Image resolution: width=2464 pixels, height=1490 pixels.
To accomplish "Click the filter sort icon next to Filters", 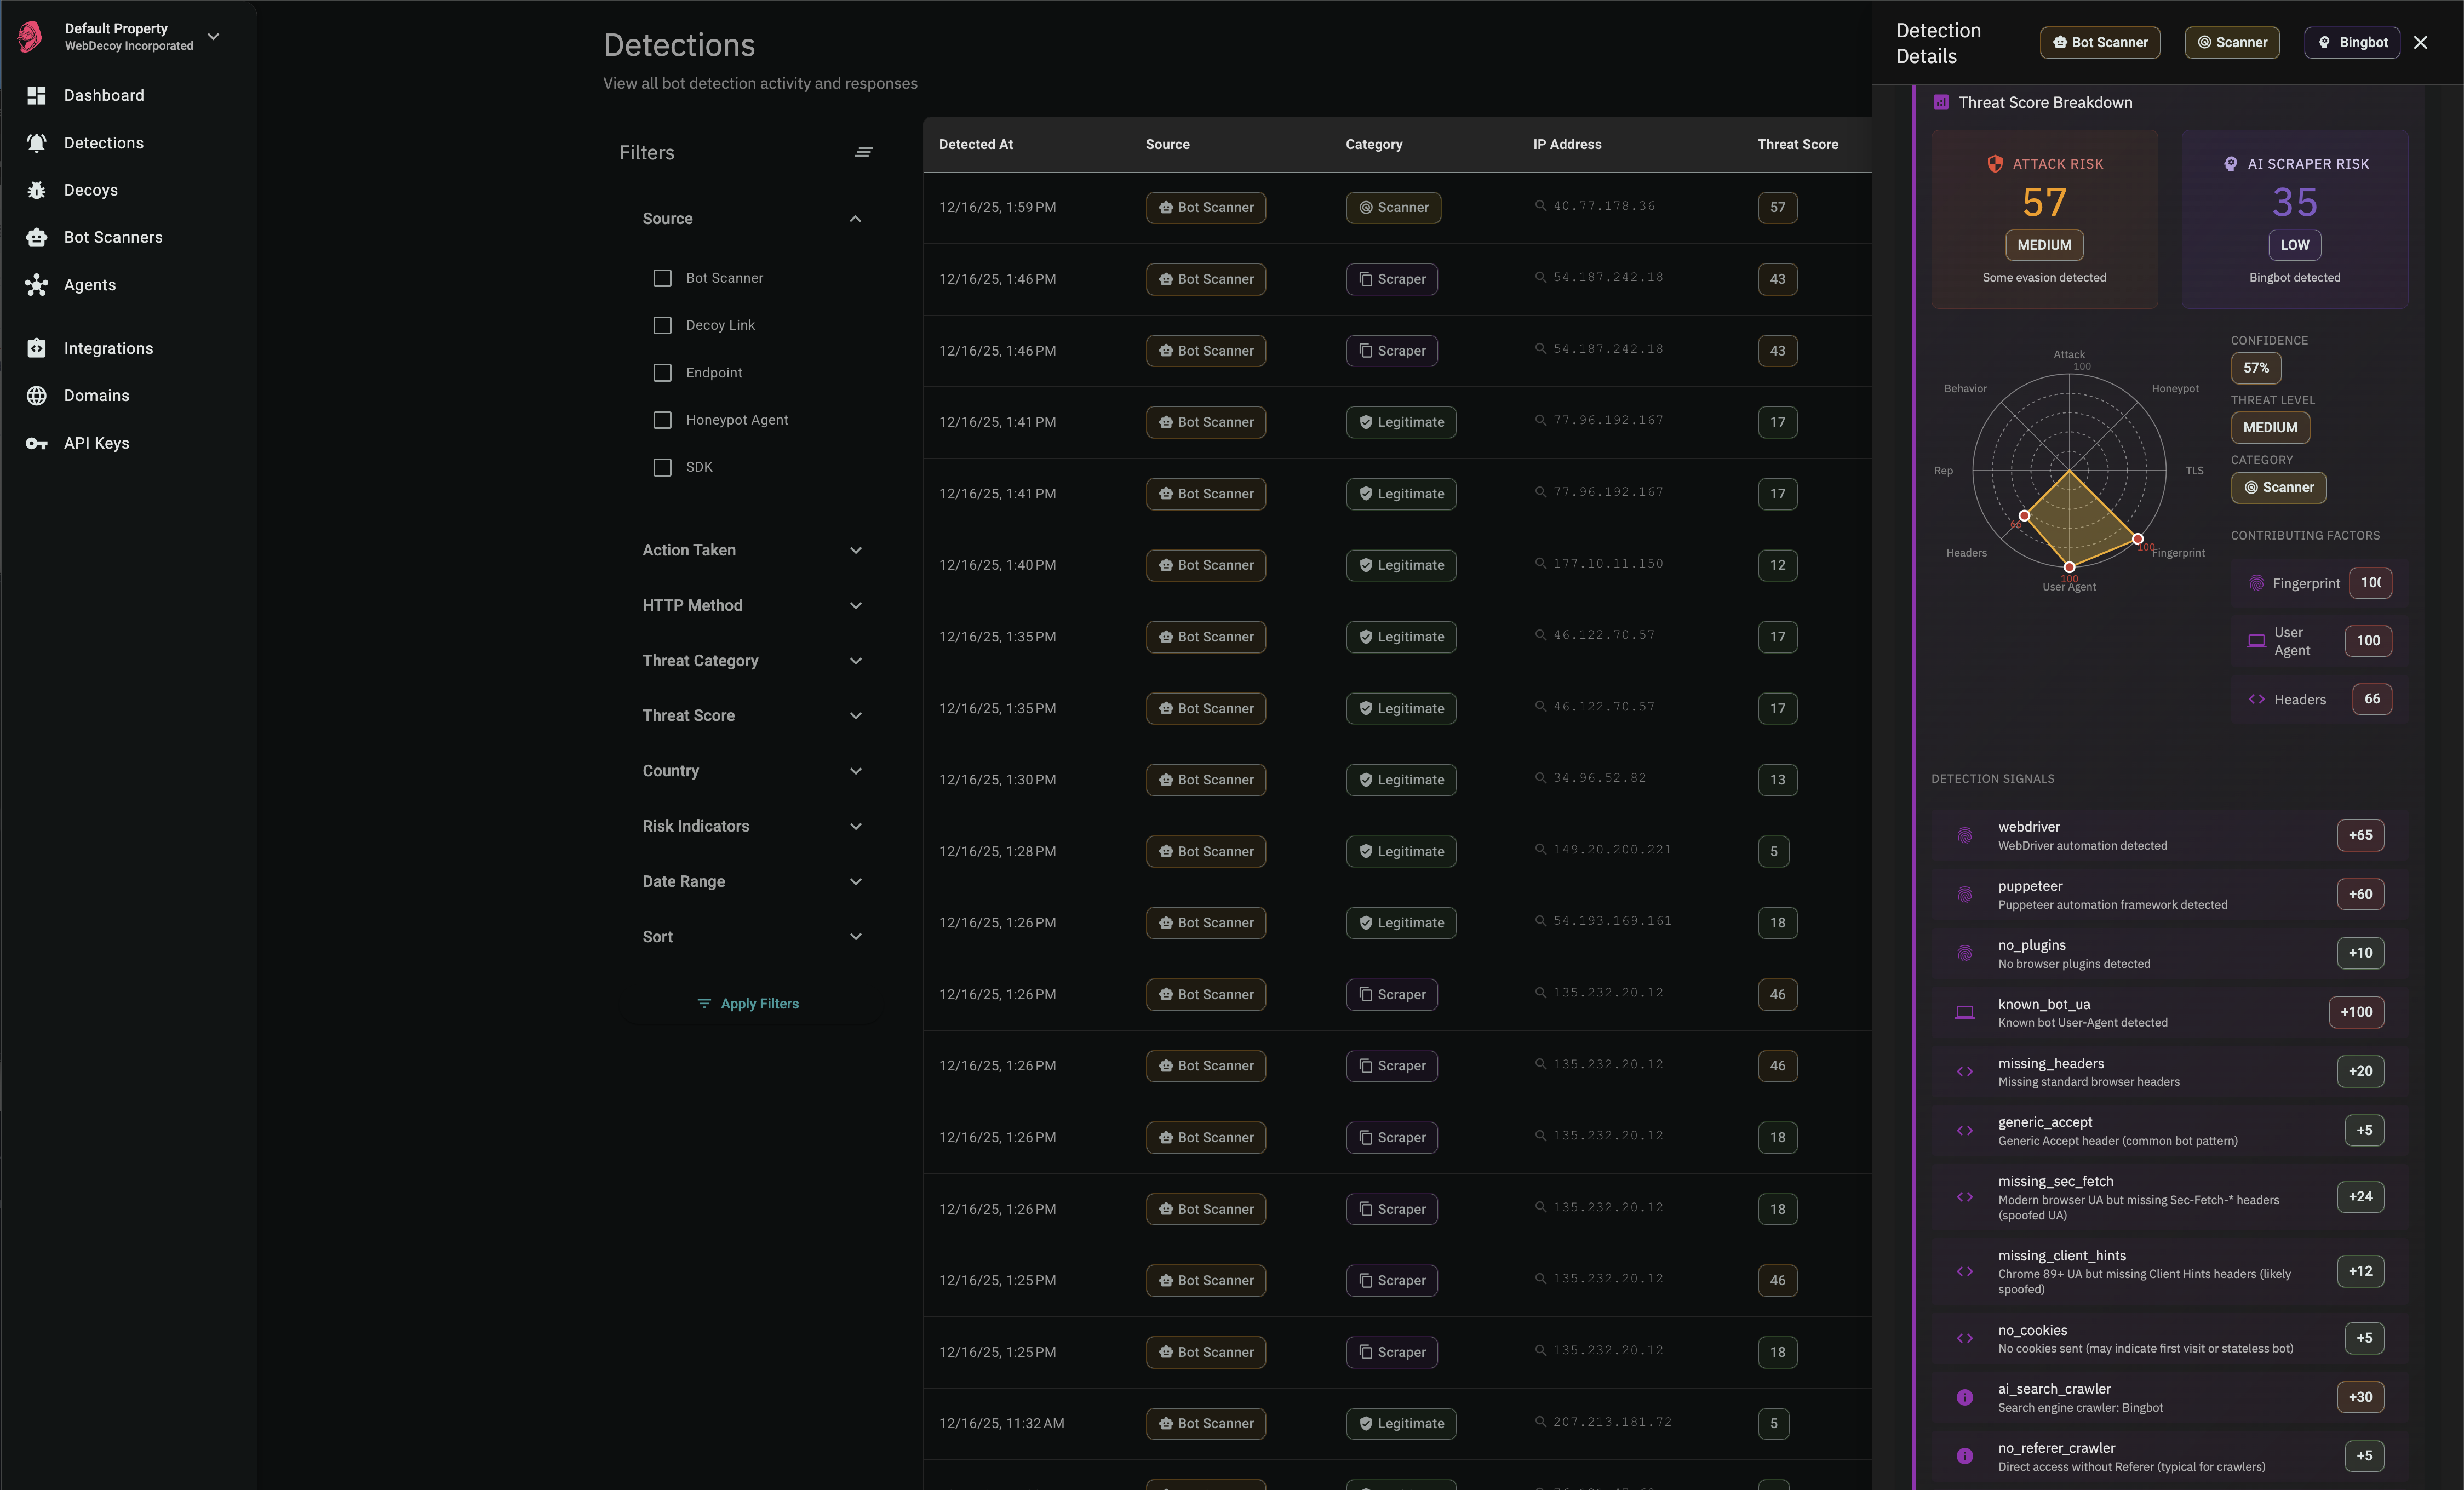I will (x=864, y=151).
